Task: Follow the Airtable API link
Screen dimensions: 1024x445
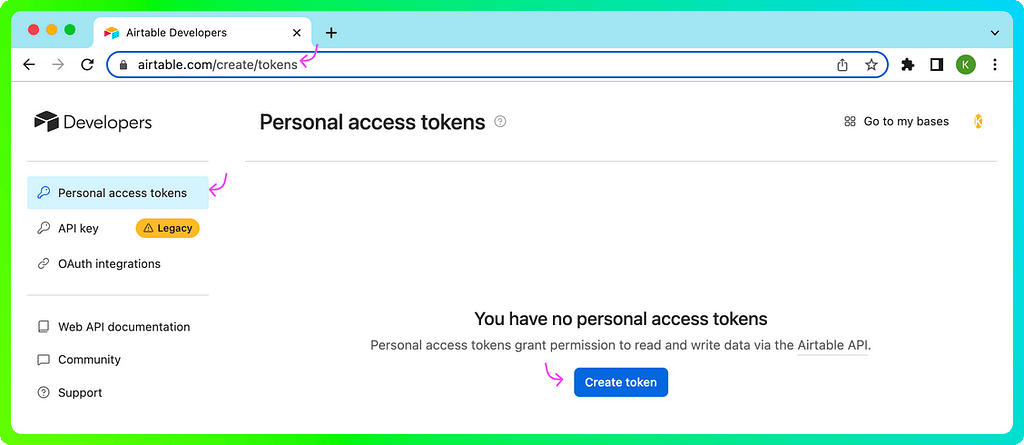Action: coord(832,345)
